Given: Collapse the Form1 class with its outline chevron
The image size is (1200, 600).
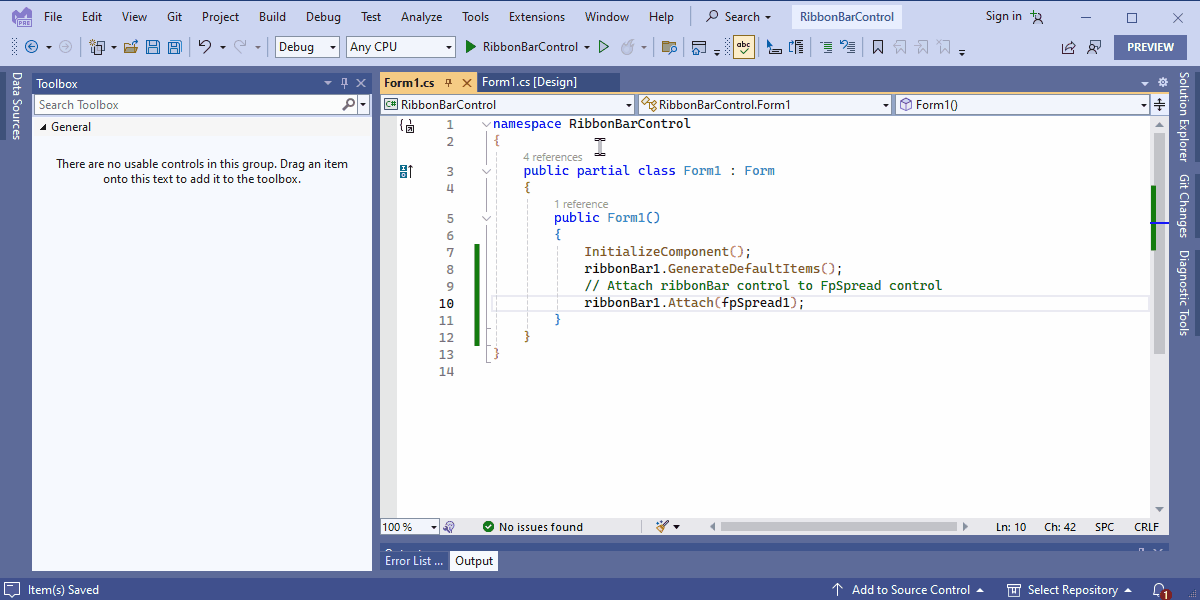Looking at the screenshot, I should 486,171.
